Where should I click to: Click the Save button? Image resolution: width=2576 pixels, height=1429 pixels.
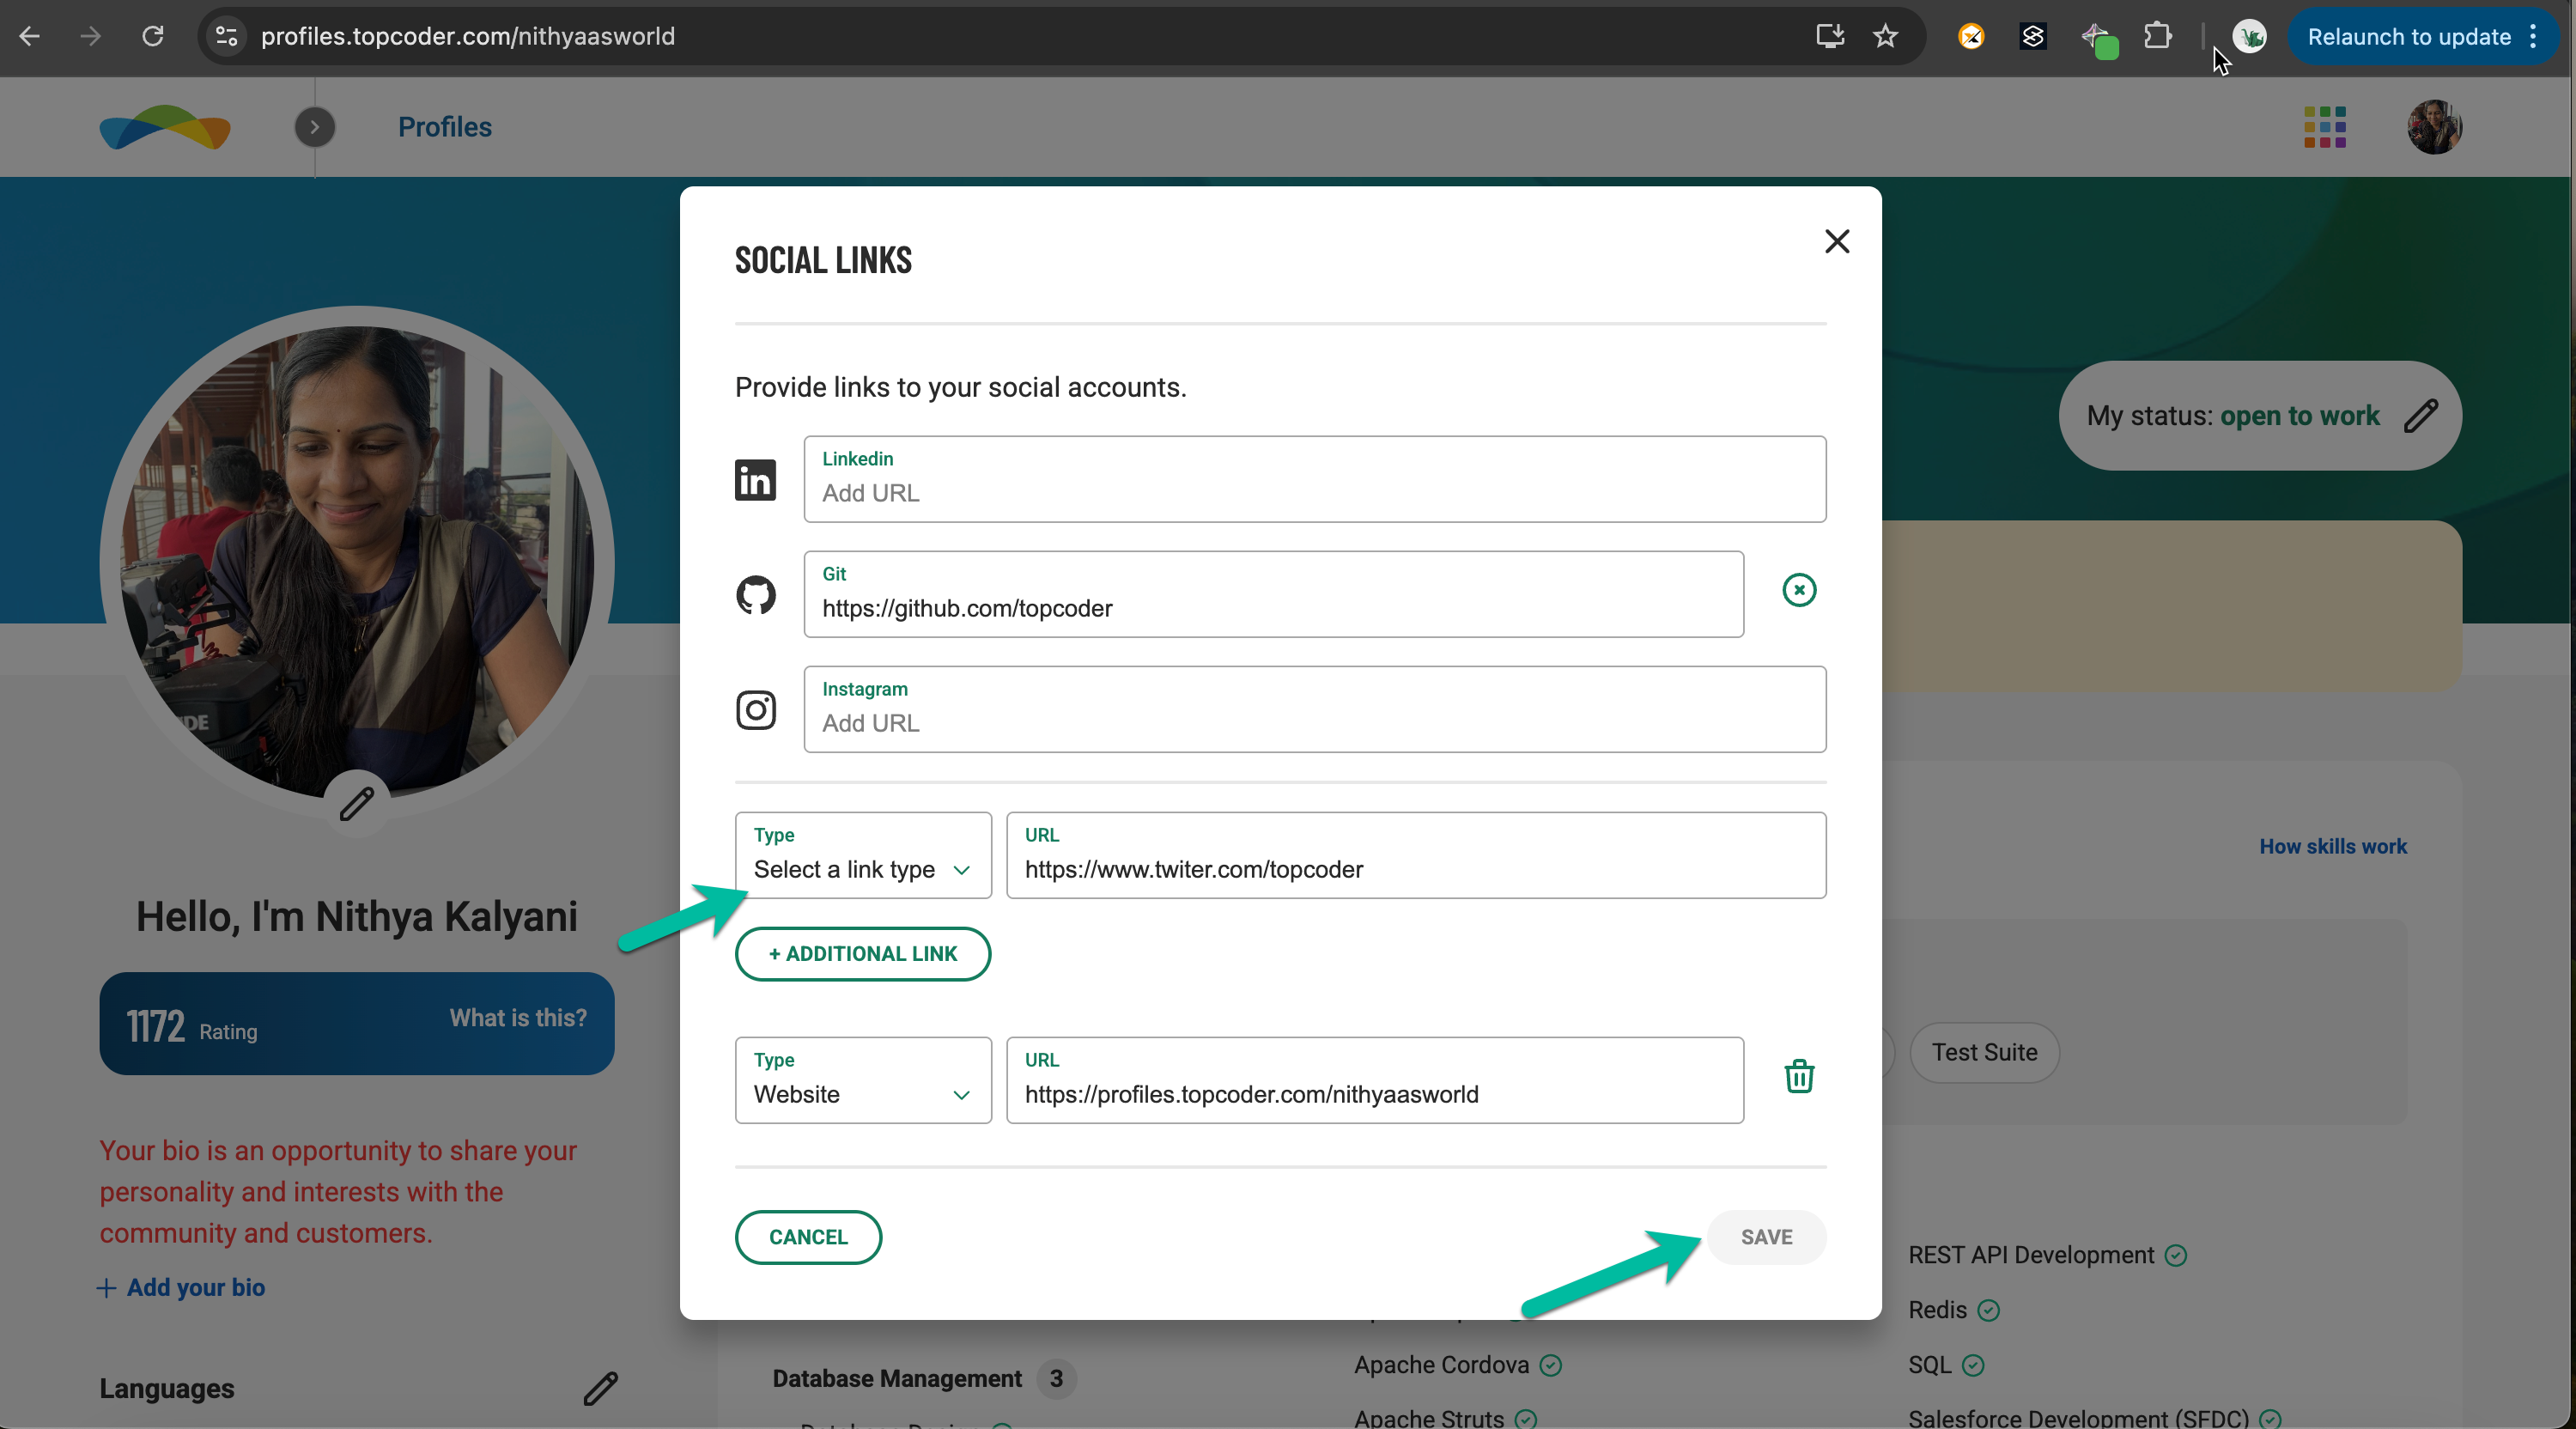pyautogui.click(x=1765, y=1237)
